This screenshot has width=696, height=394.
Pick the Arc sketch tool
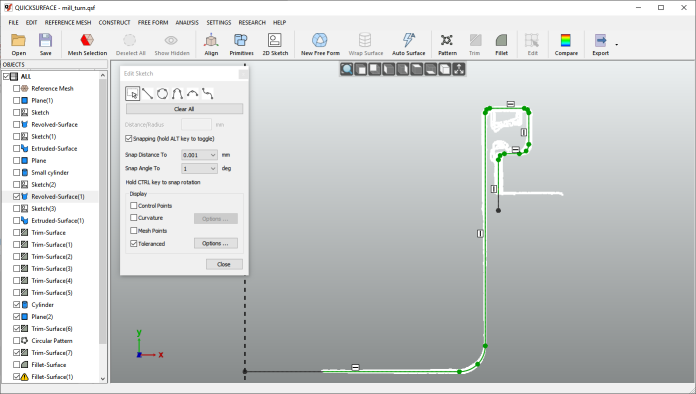192,94
